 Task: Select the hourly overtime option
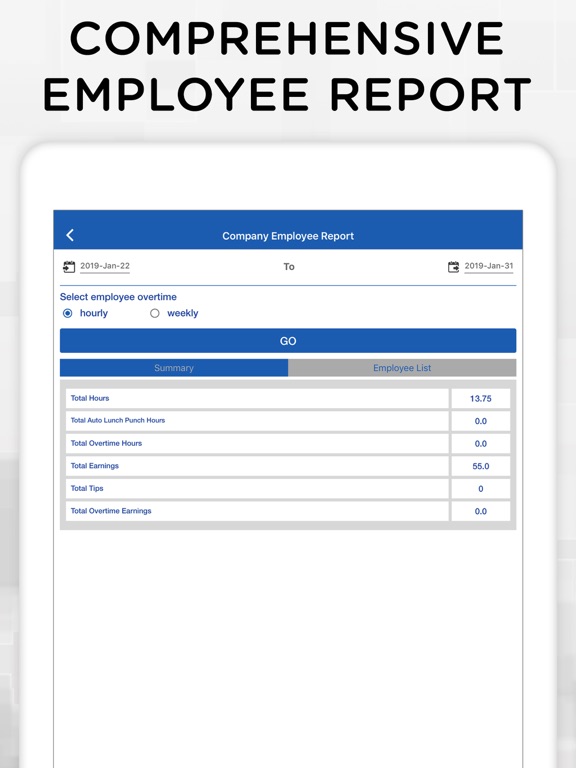pyautogui.click(x=68, y=313)
